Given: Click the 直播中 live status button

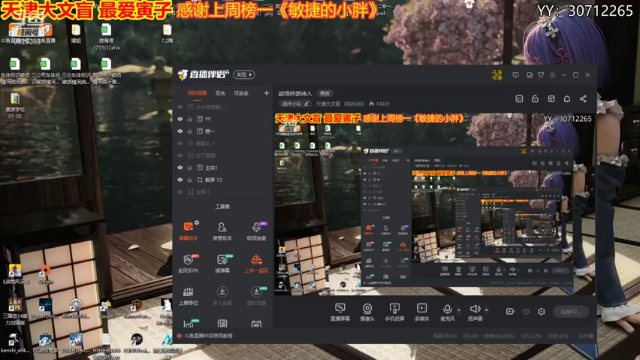Looking at the screenshot, I should pos(571,311).
